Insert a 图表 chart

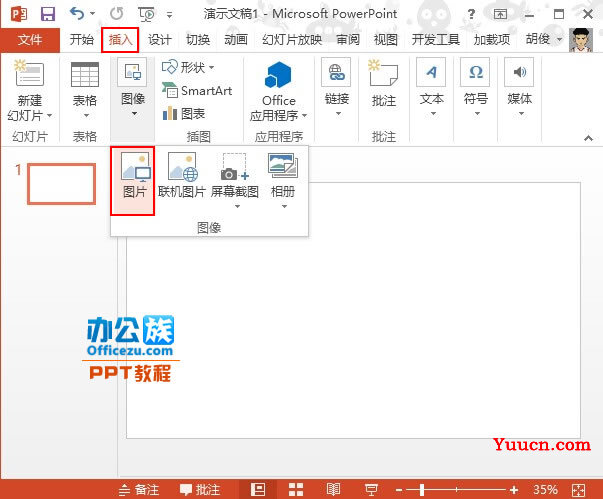184,114
